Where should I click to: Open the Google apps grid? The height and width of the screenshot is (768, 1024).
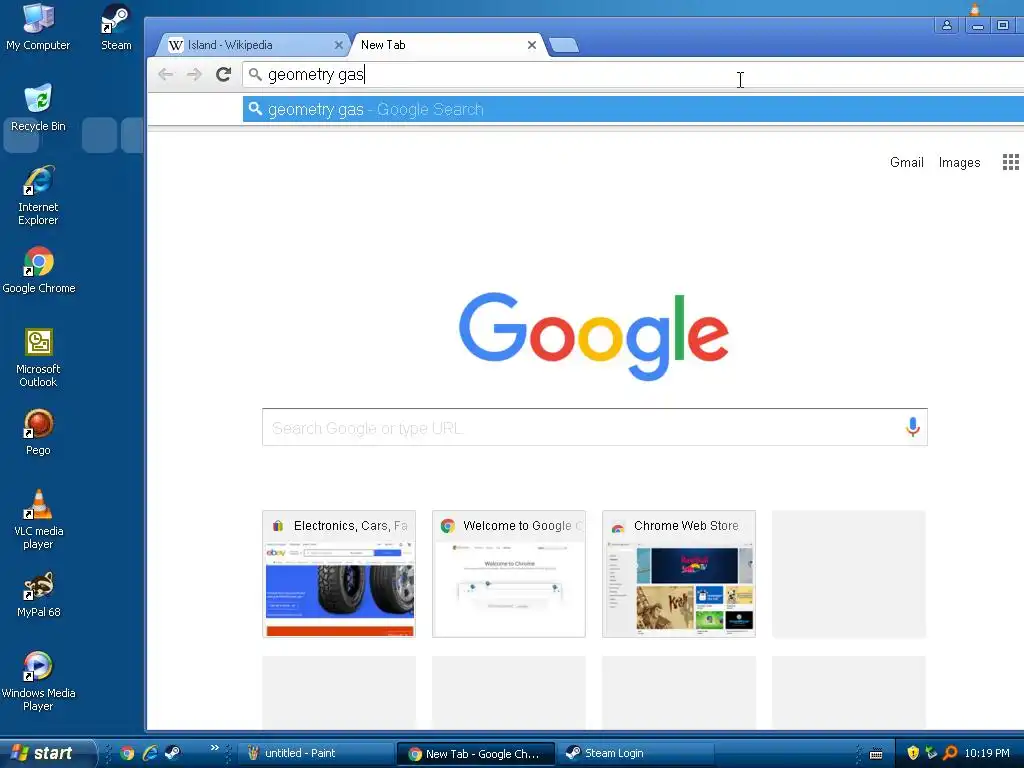click(1010, 162)
